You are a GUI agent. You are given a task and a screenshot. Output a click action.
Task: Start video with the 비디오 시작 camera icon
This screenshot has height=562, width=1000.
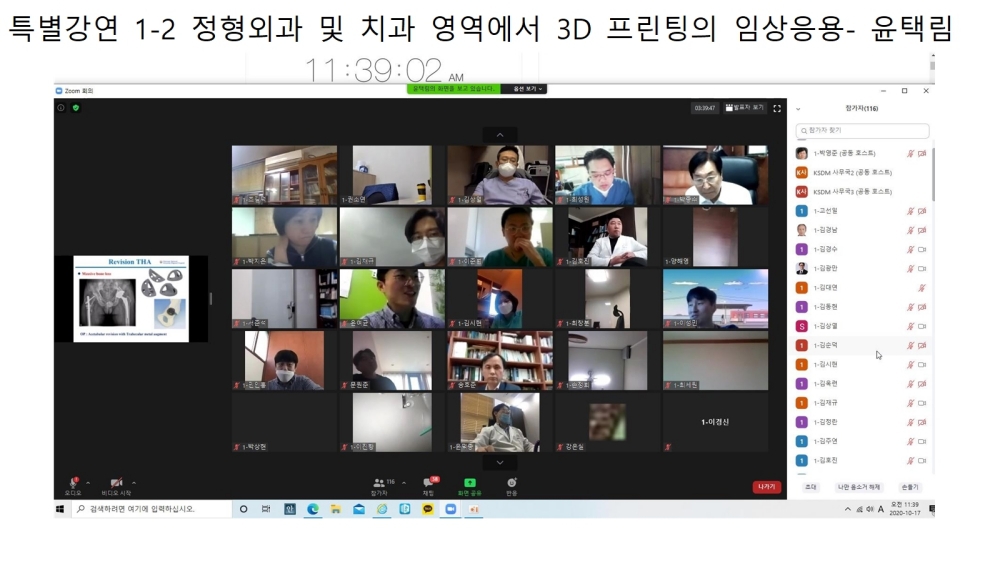pos(116,483)
